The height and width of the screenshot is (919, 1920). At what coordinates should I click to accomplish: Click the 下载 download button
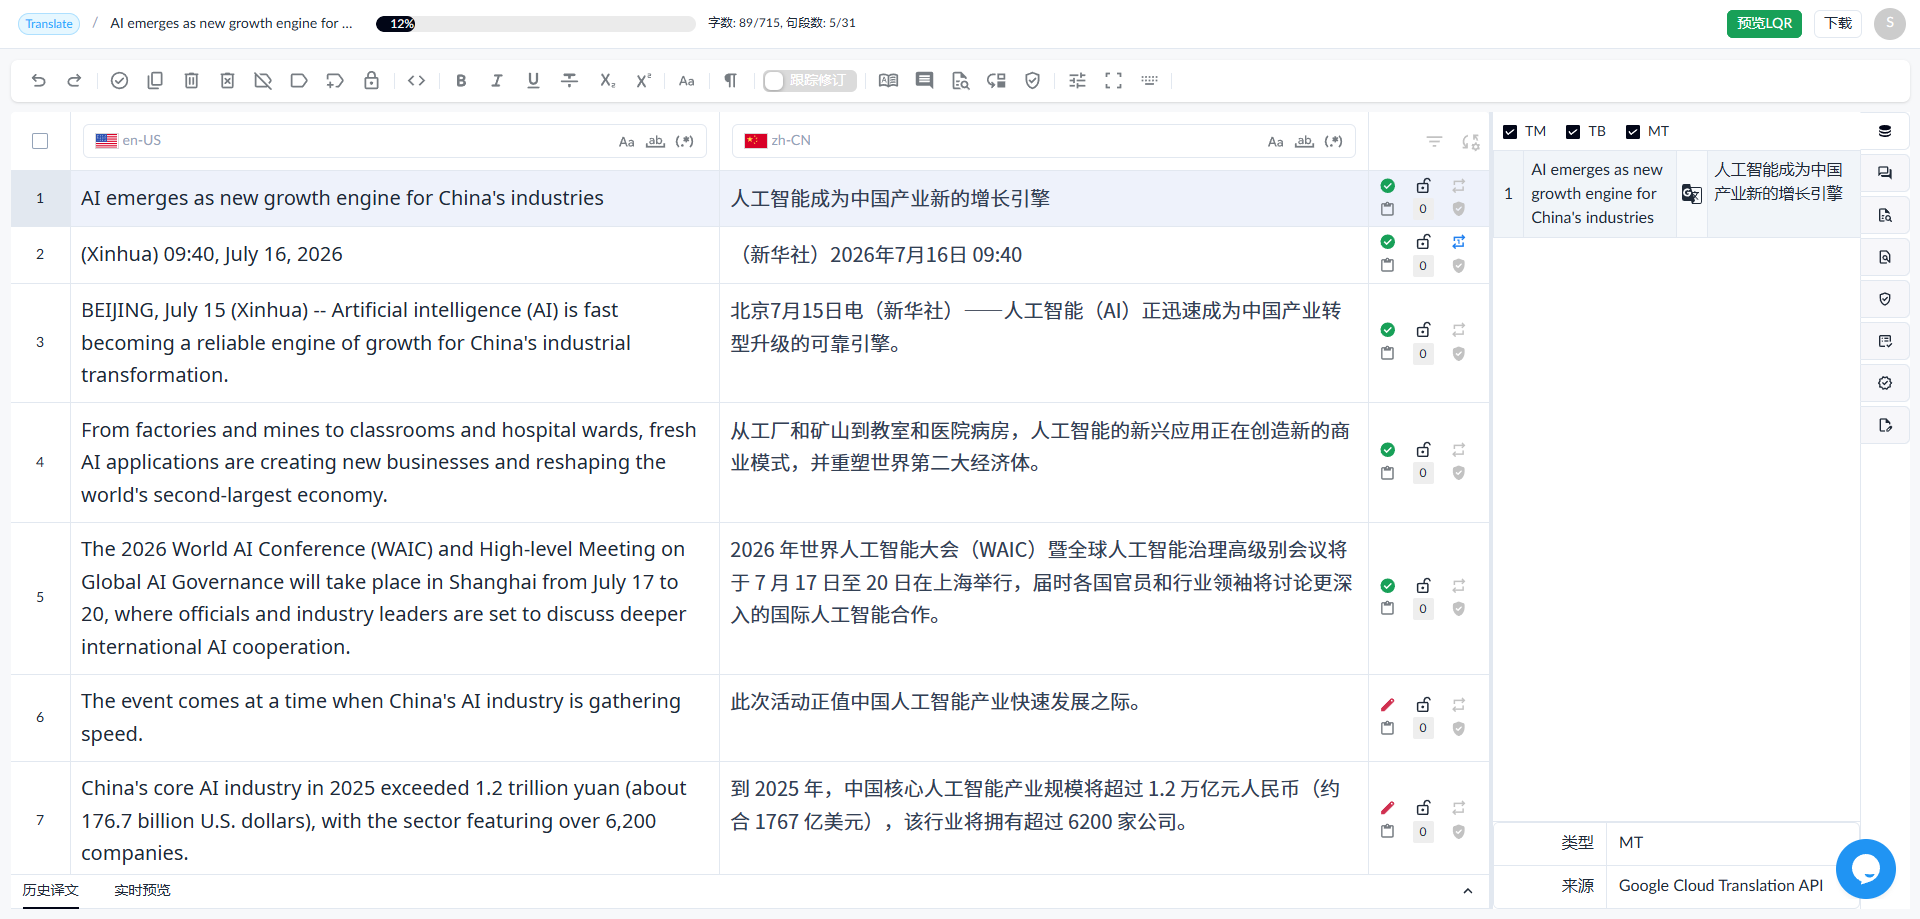pos(1838,23)
